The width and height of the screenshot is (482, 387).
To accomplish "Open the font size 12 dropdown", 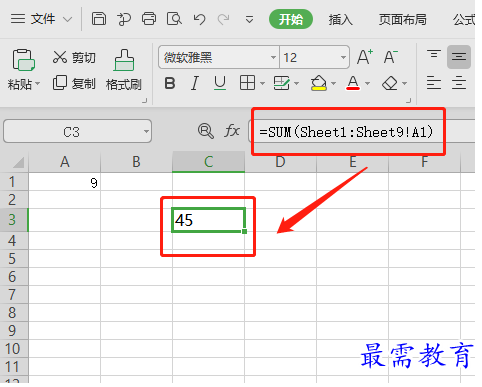I will click(x=343, y=58).
